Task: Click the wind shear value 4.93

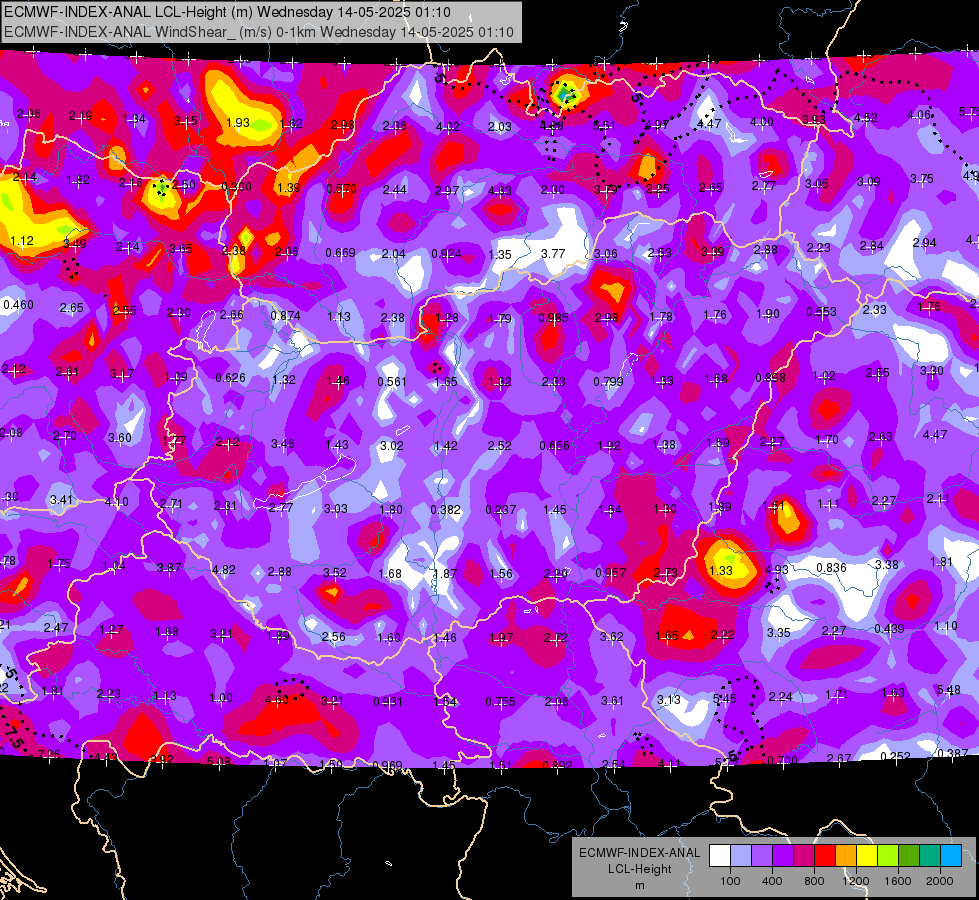Action: pyautogui.click(x=777, y=570)
